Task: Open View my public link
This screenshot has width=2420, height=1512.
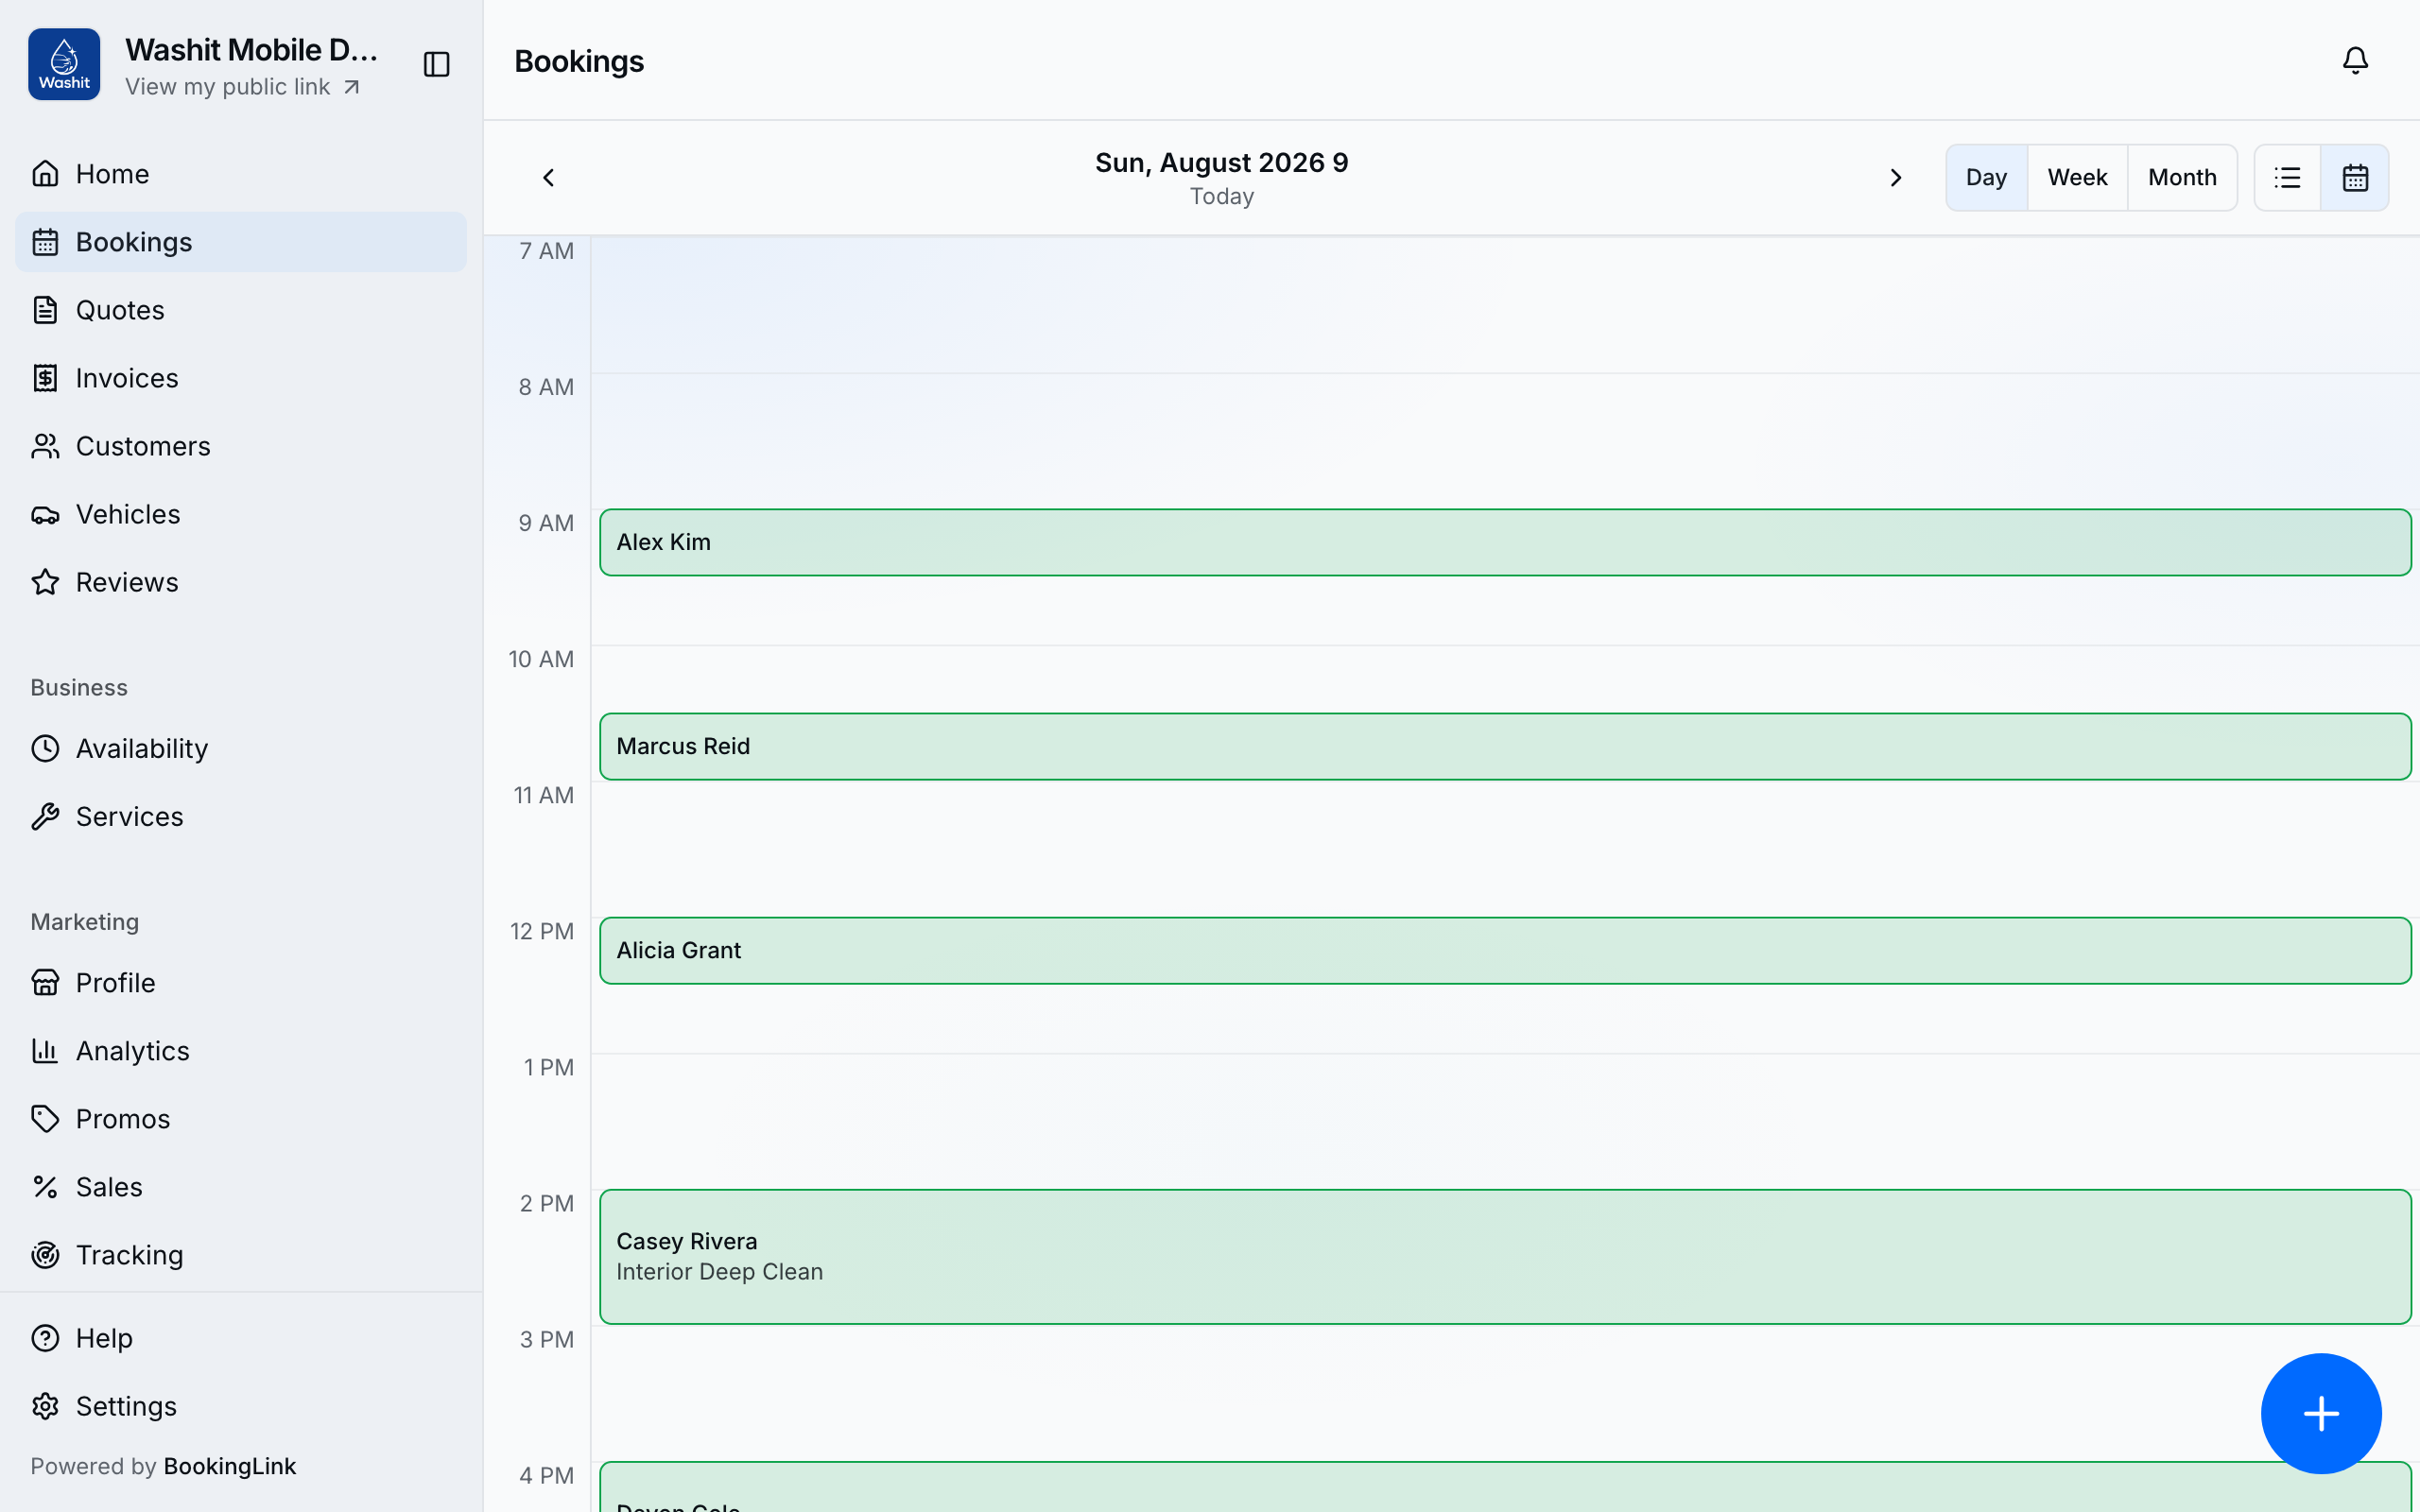Action: [242, 87]
